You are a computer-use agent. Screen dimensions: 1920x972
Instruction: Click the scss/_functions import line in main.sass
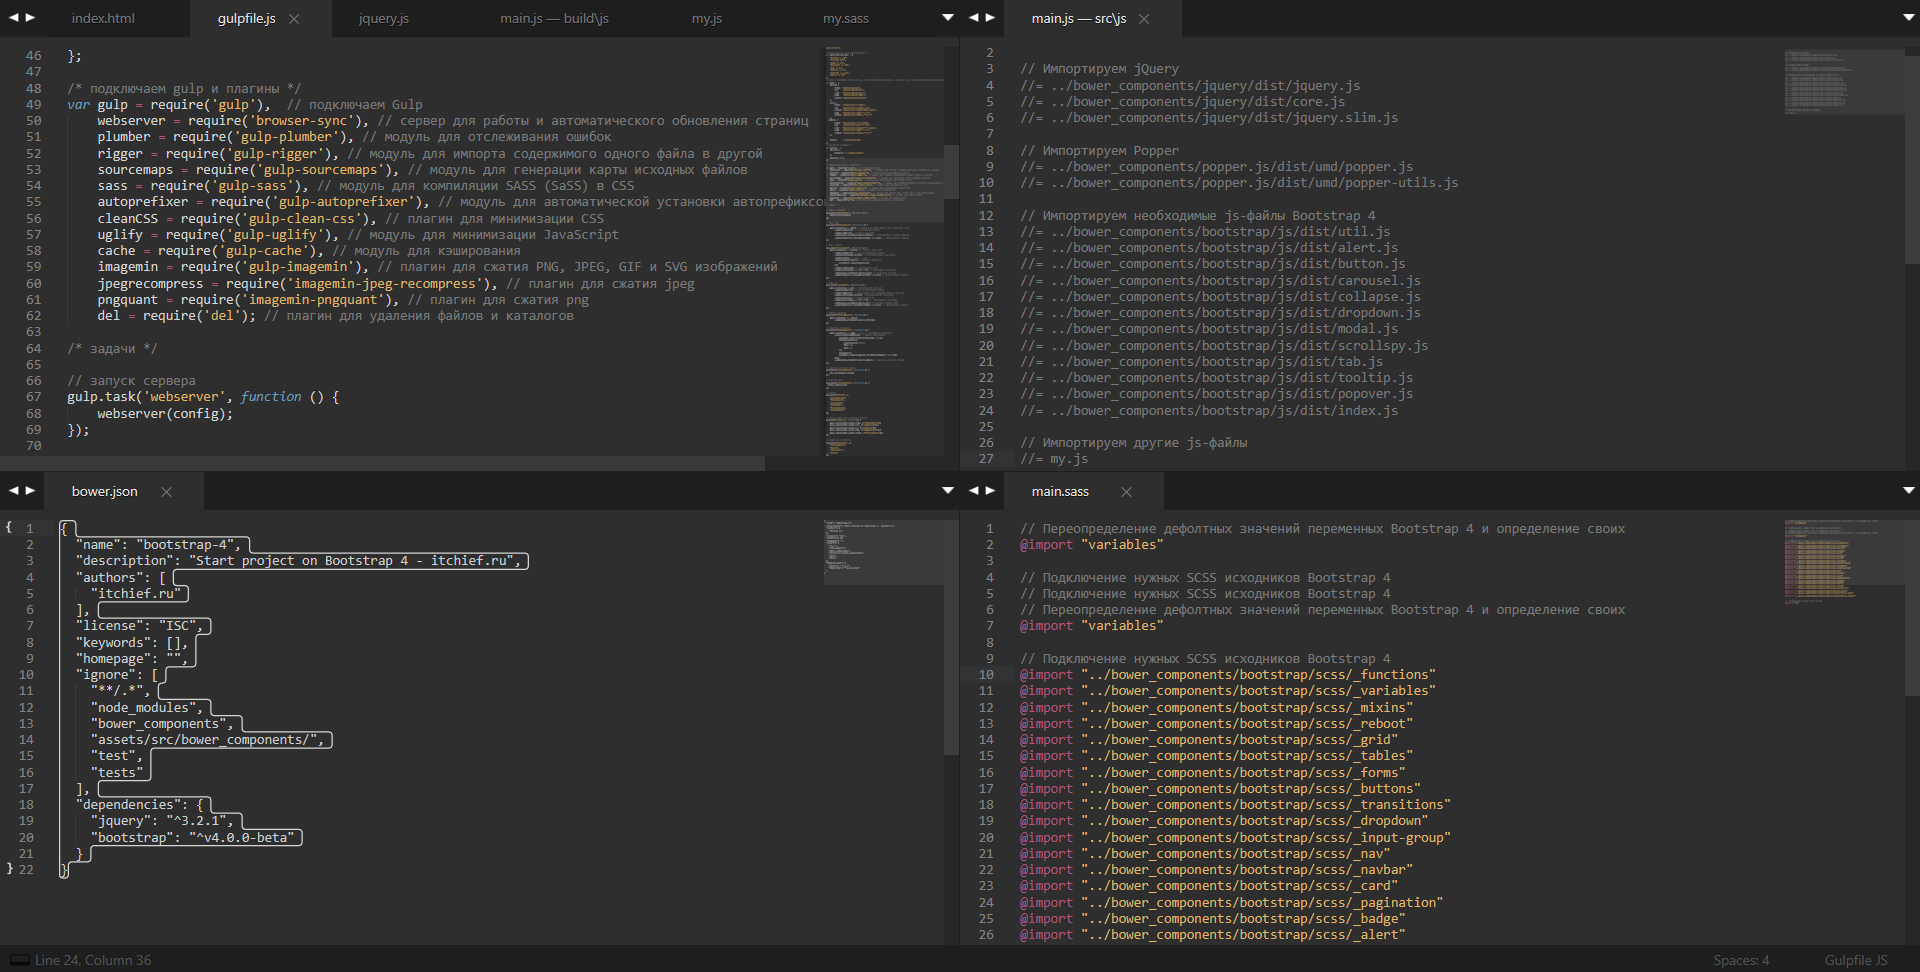tap(1228, 675)
